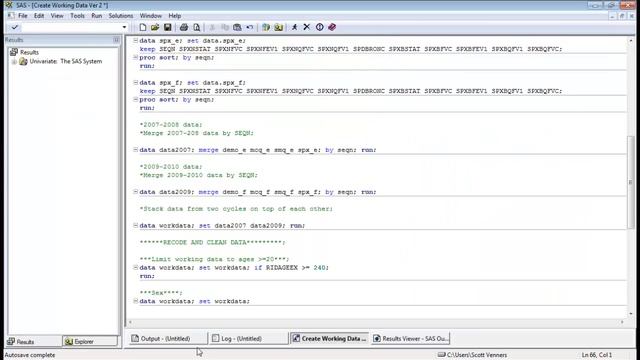Click the horizontal scroll left arrow
The image size is (640, 360).
[x=130, y=322]
